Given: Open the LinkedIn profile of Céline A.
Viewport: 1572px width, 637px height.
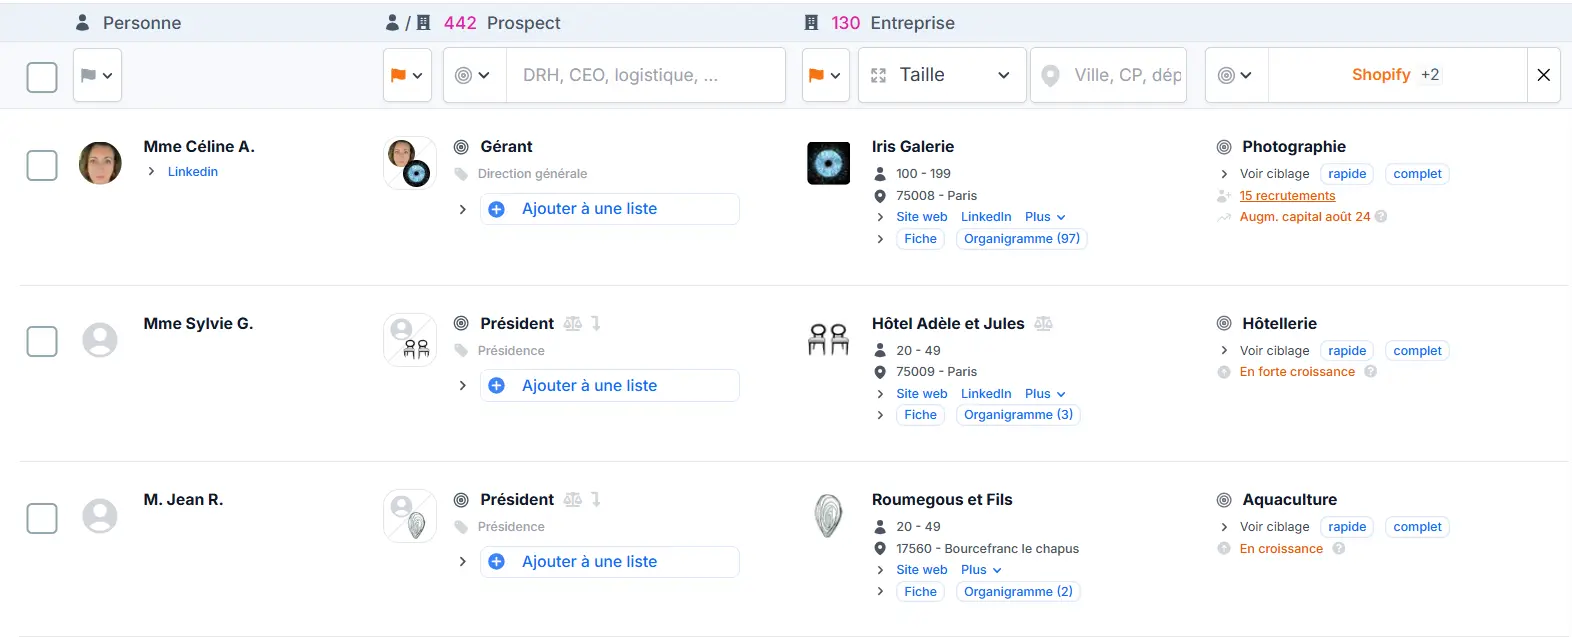Looking at the screenshot, I should click(192, 171).
